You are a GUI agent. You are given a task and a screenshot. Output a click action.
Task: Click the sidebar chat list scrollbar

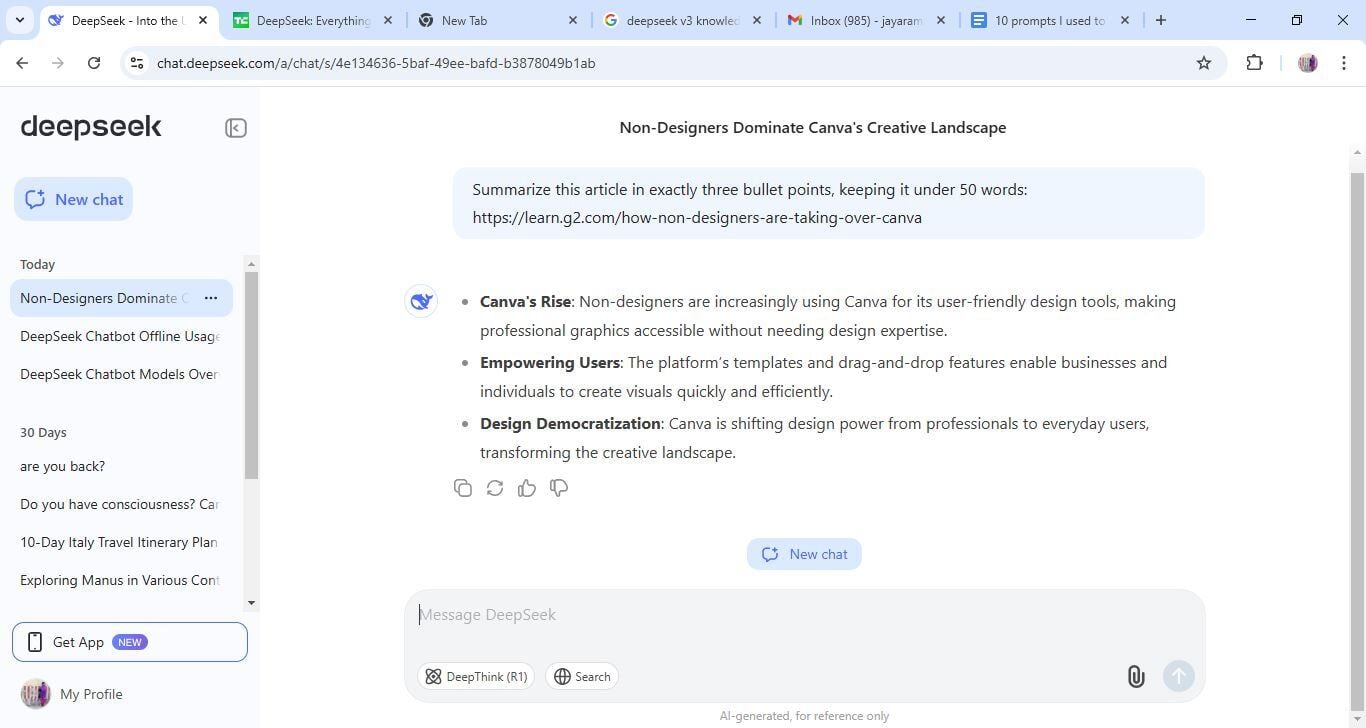click(x=251, y=375)
